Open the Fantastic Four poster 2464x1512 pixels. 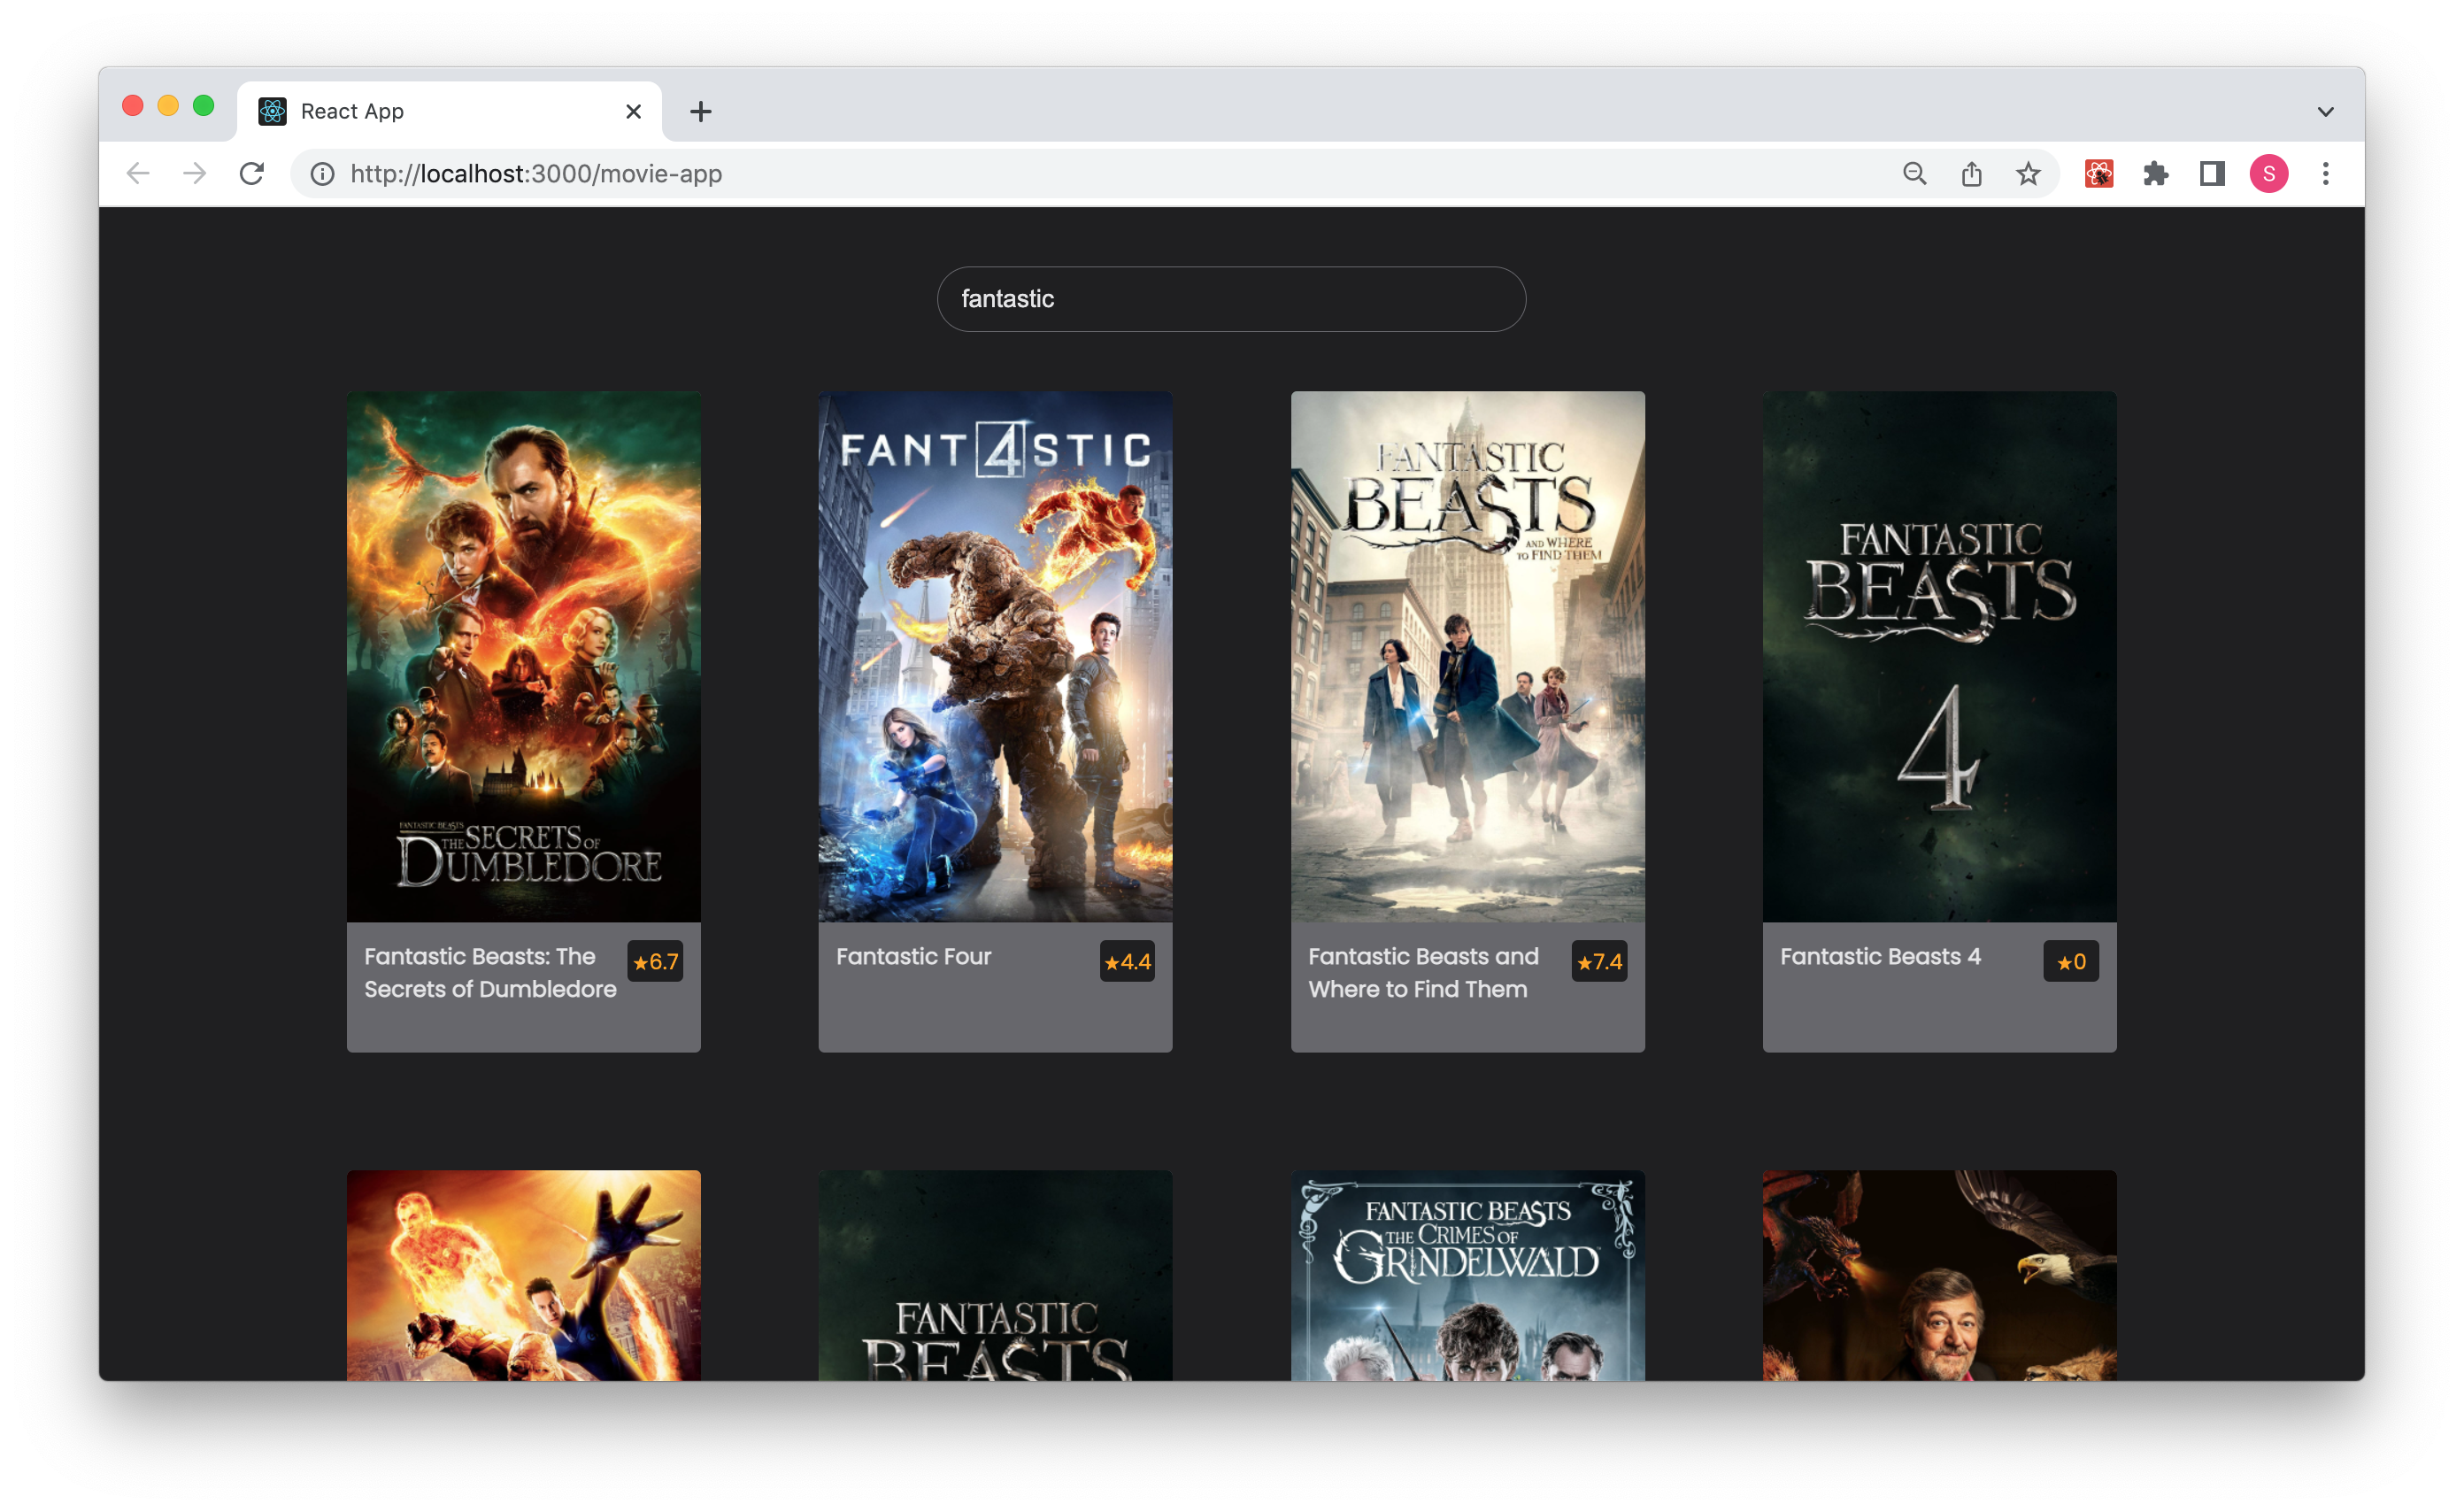(995, 656)
